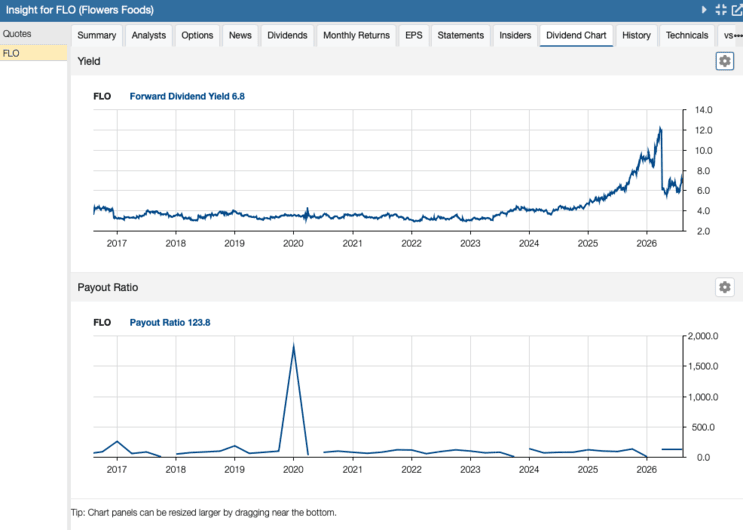The width and height of the screenshot is (743, 530).
Task: Switch to the Statements tab
Action: (461, 36)
